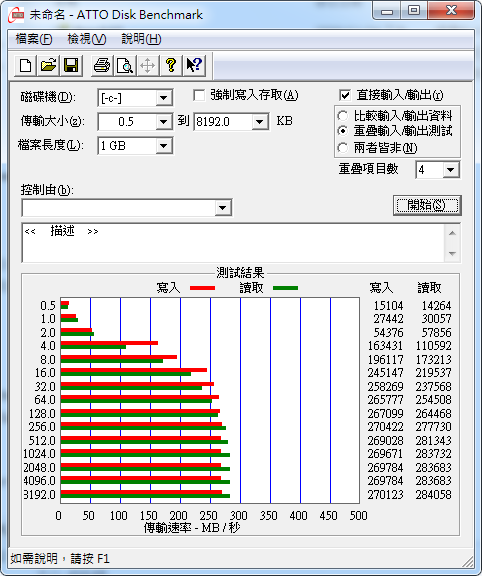Click the 1024.0 transfer size row label

(39, 454)
